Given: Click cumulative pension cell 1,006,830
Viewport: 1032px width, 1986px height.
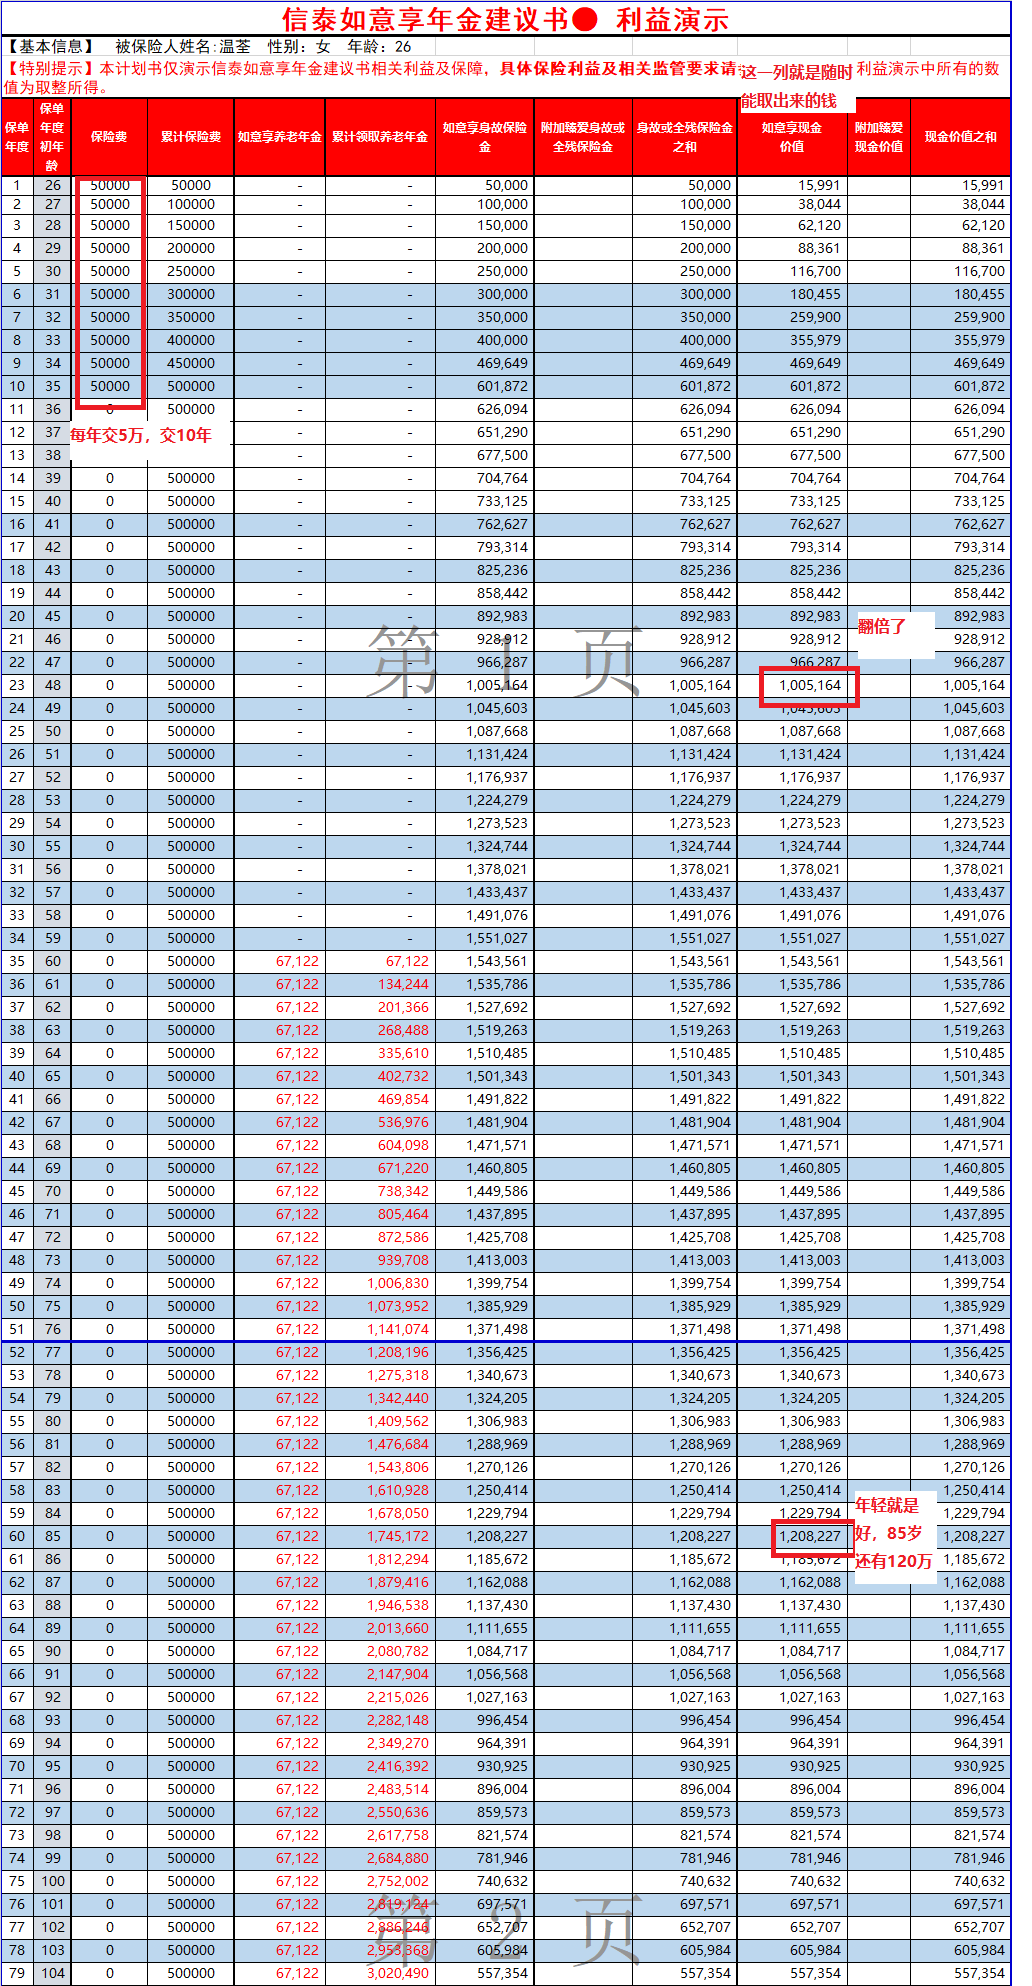Looking at the screenshot, I should pyautogui.click(x=380, y=1283).
